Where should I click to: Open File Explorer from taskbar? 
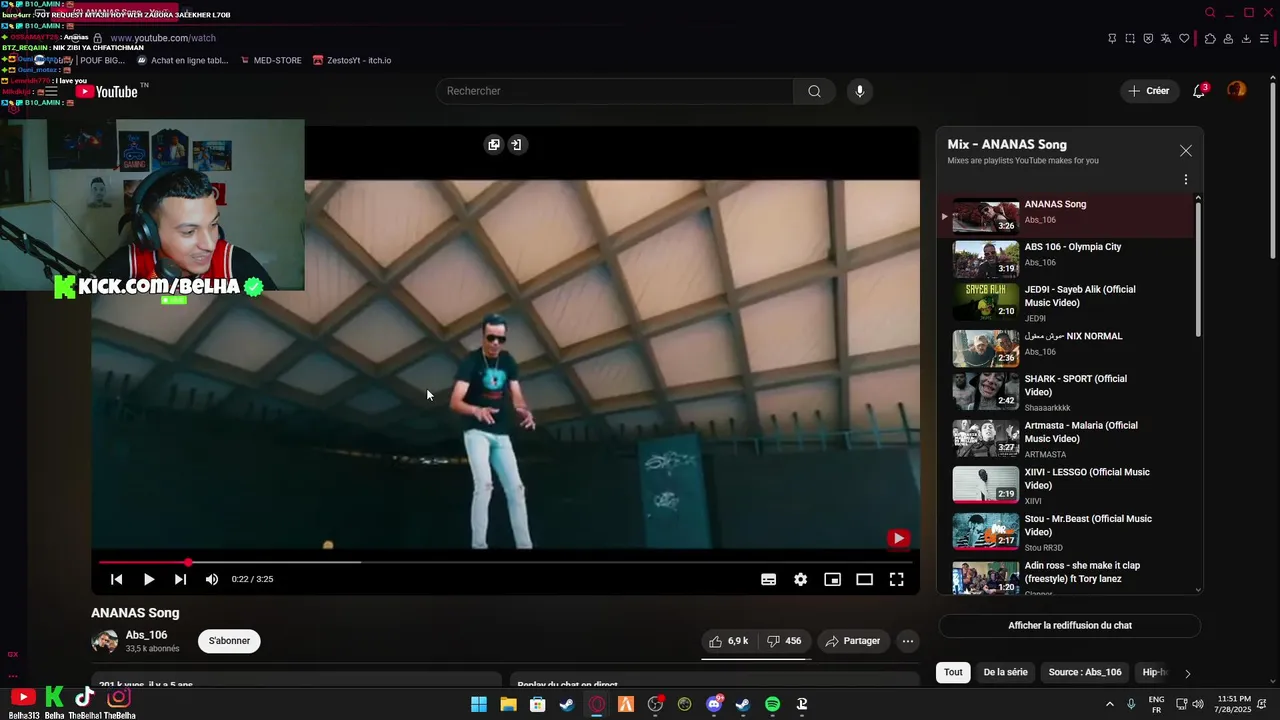click(508, 704)
